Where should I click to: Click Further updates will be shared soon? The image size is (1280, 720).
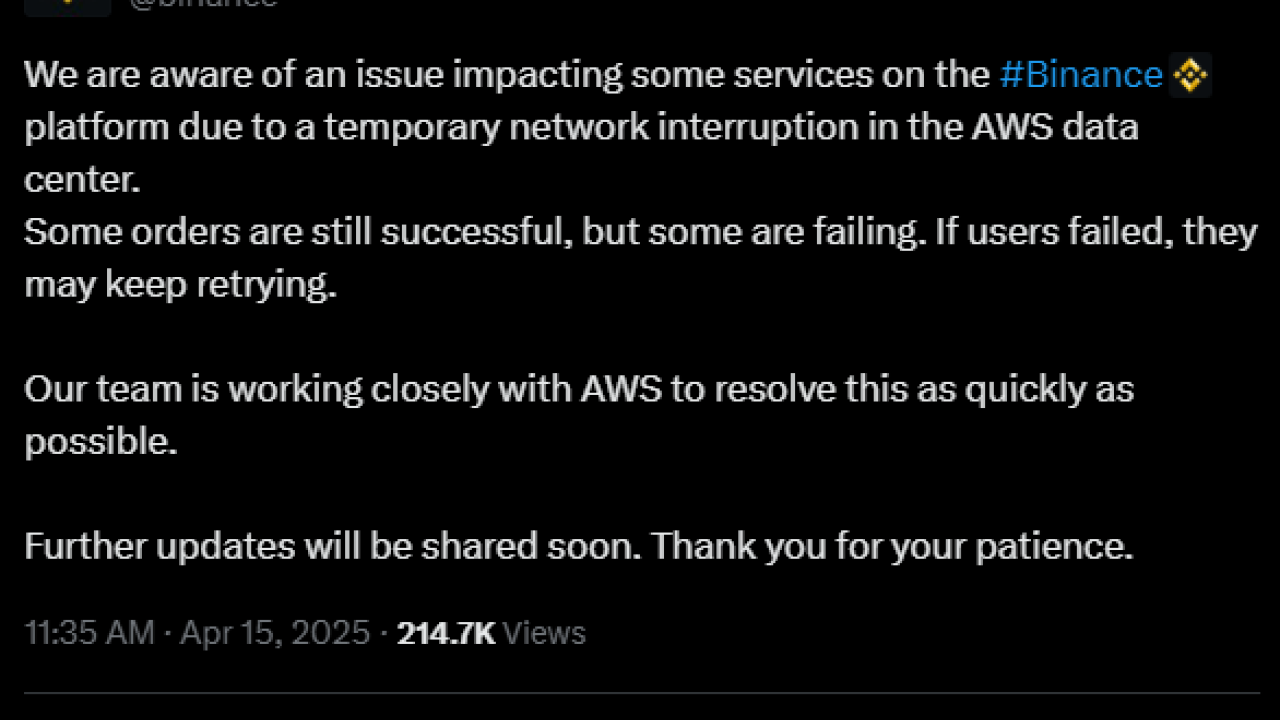333,546
